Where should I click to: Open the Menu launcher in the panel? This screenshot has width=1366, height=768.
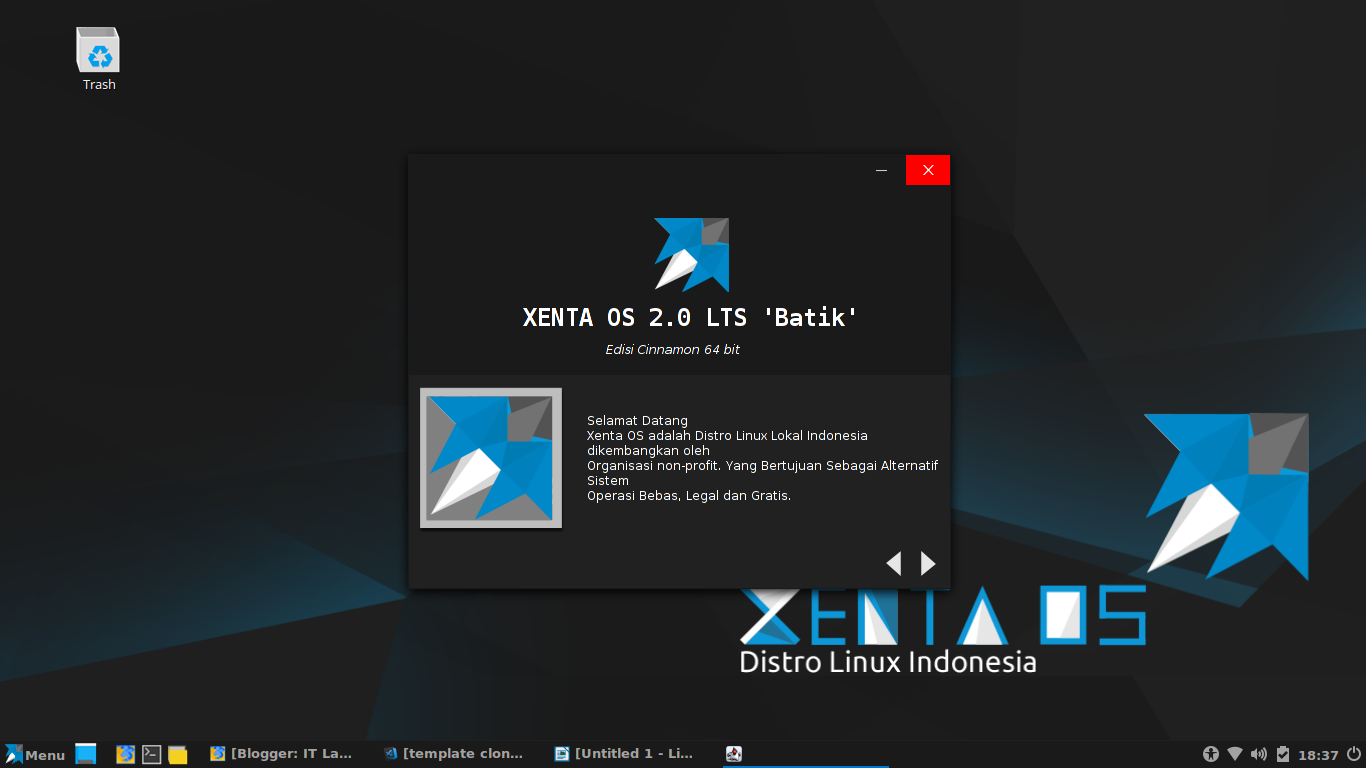(x=35, y=754)
